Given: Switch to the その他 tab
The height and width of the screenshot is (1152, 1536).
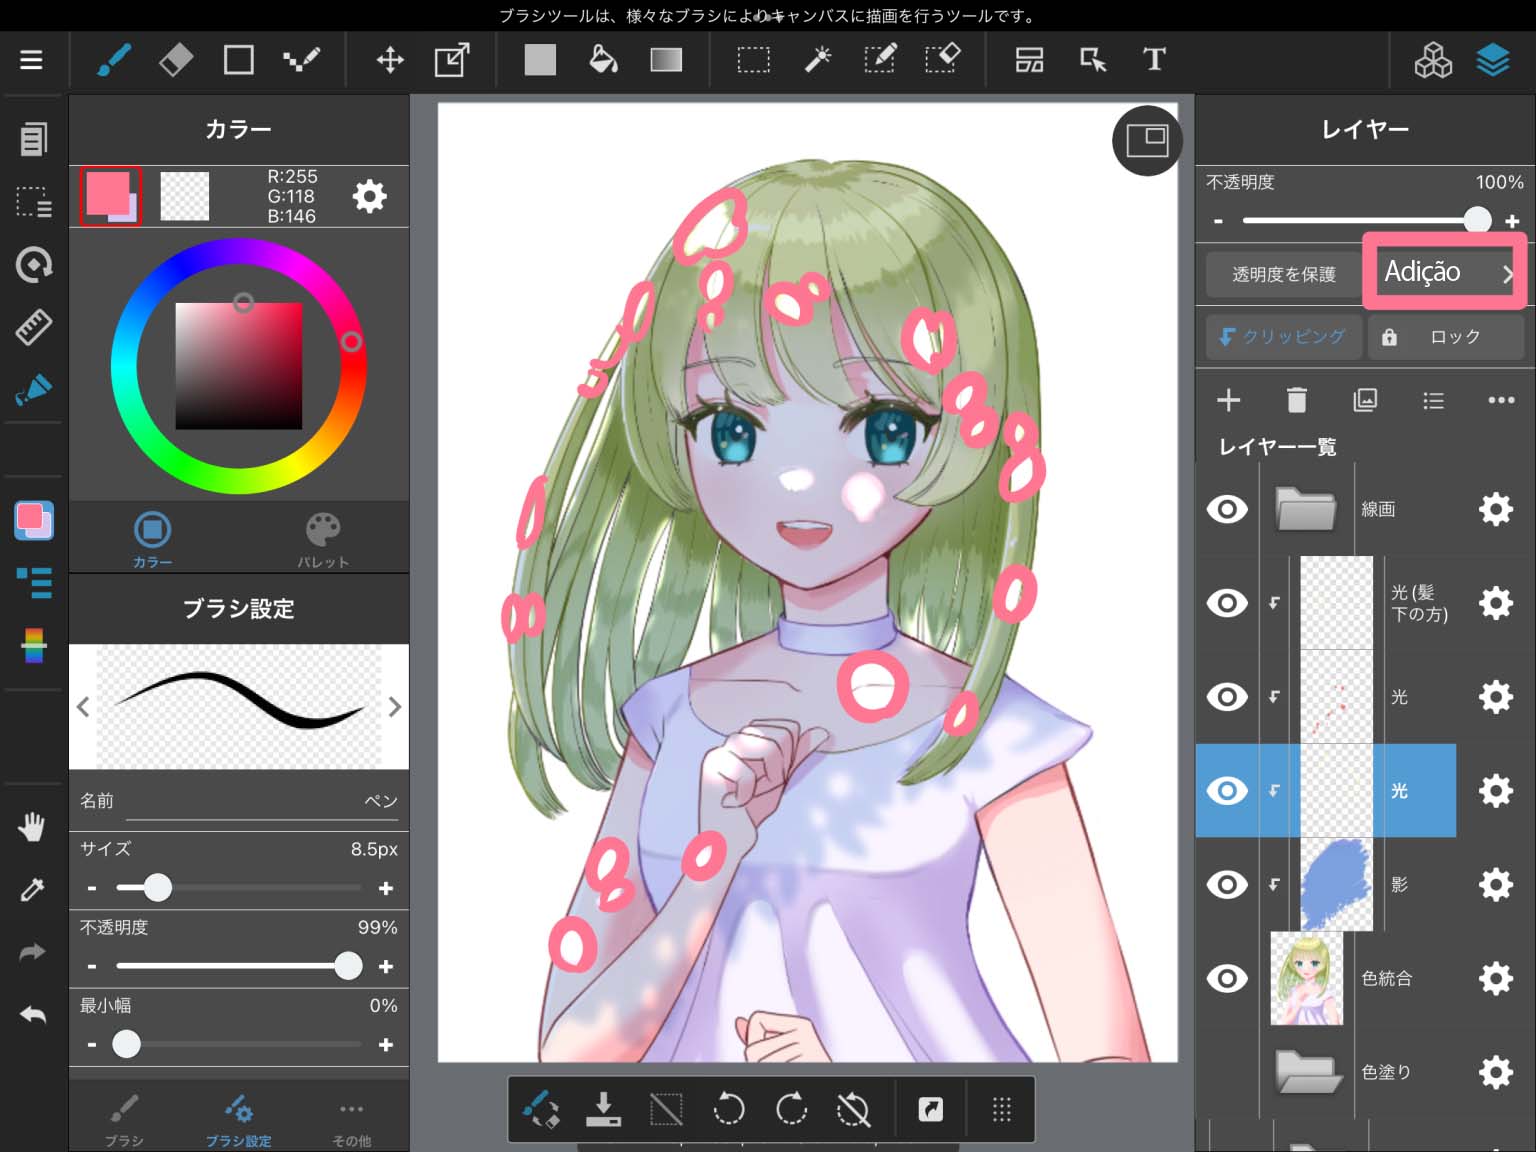Looking at the screenshot, I should 351,1120.
